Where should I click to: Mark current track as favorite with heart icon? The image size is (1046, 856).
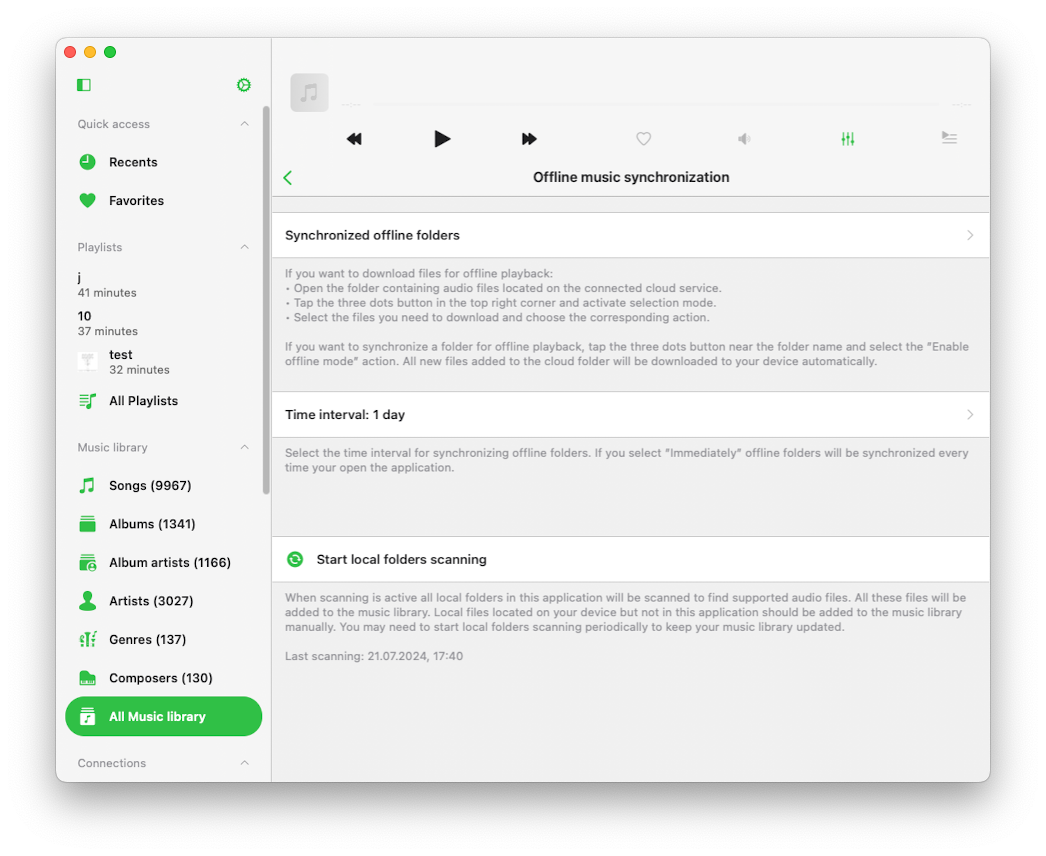643,139
